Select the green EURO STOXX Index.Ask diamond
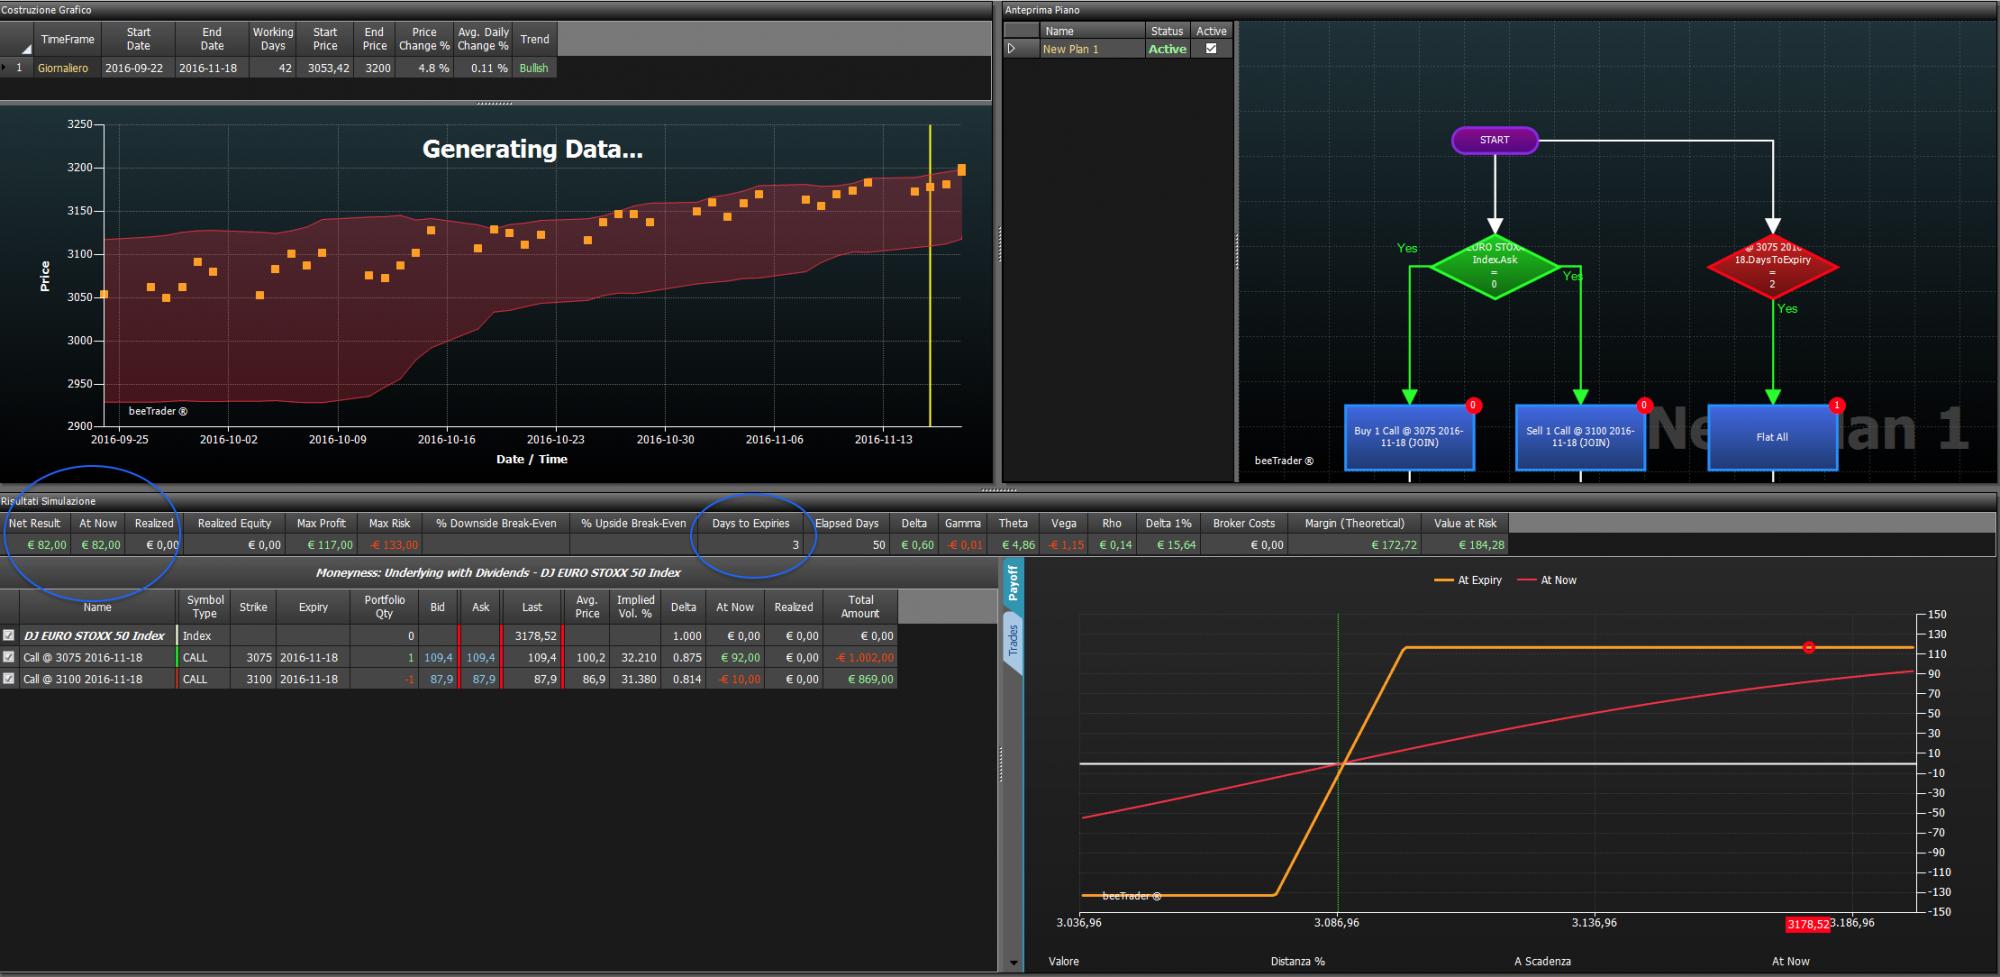The image size is (2000, 977). tap(1494, 266)
